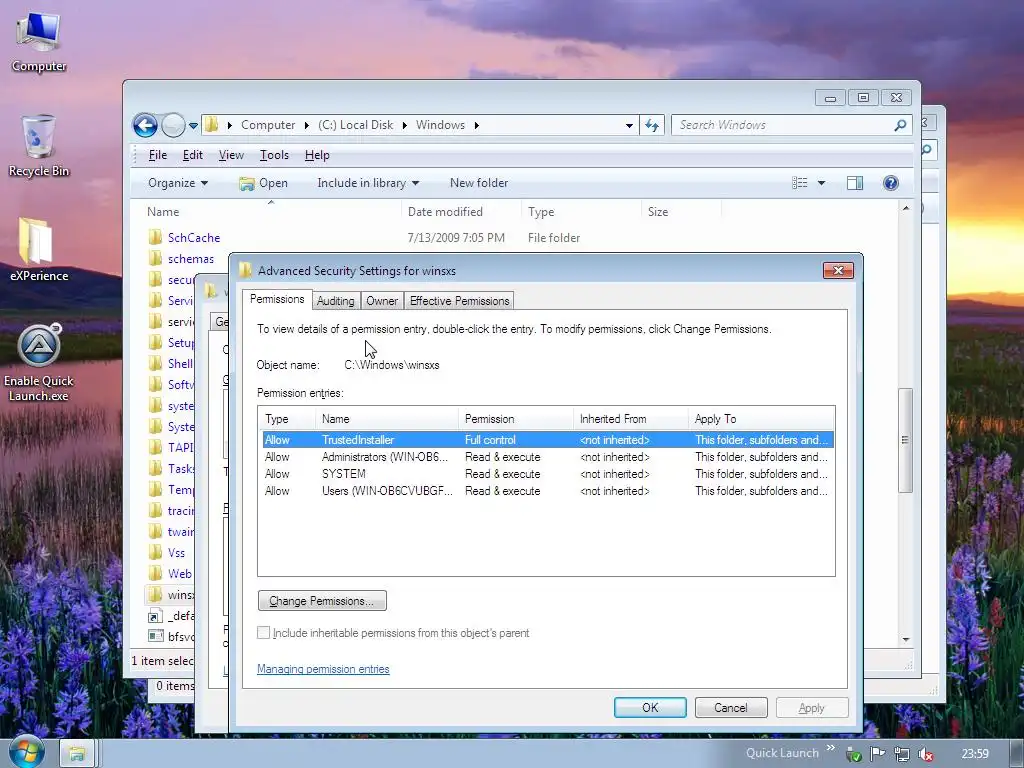Open the Edit menu
The height and width of the screenshot is (768, 1024).
[x=193, y=155]
